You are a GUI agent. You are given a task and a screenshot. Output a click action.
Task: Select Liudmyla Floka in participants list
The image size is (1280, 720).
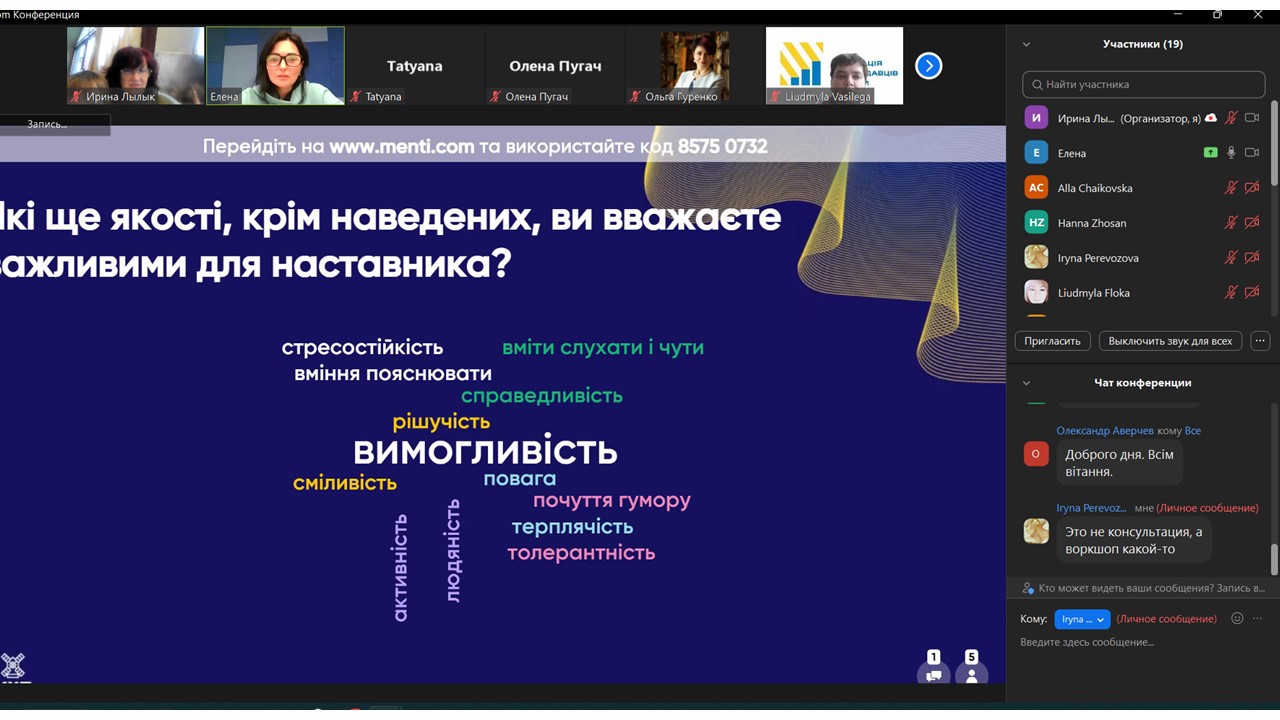(x=1093, y=293)
